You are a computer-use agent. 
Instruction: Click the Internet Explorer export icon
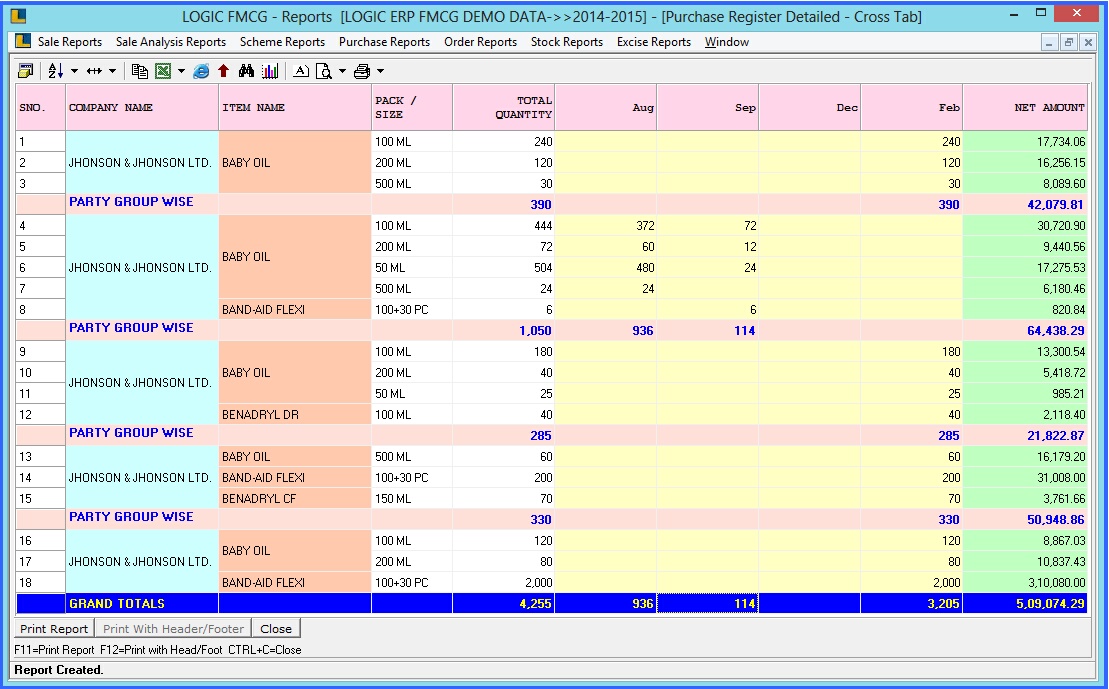click(x=202, y=71)
